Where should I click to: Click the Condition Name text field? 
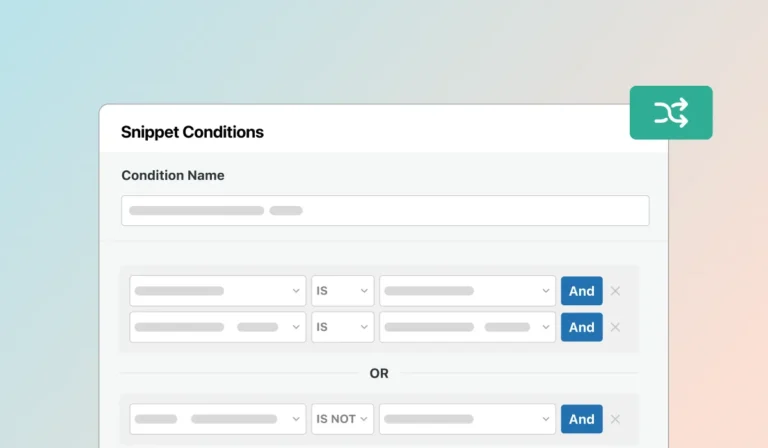tap(385, 211)
